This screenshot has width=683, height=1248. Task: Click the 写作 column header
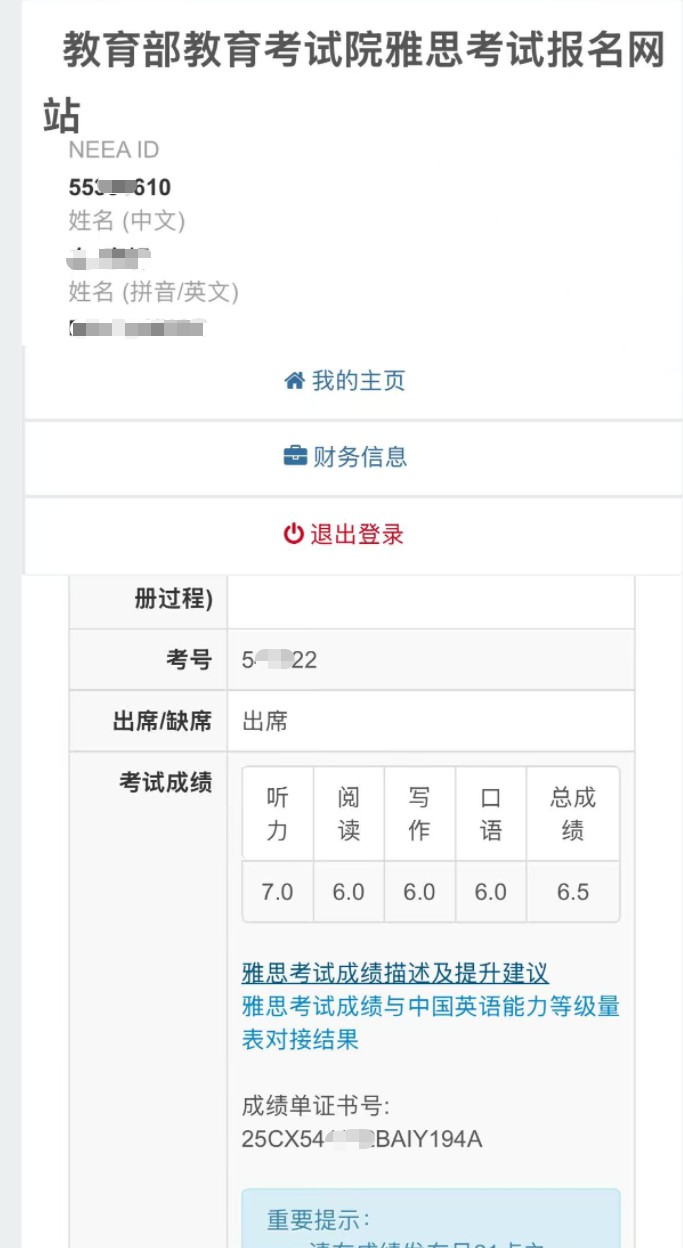pyautogui.click(x=420, y=814)
